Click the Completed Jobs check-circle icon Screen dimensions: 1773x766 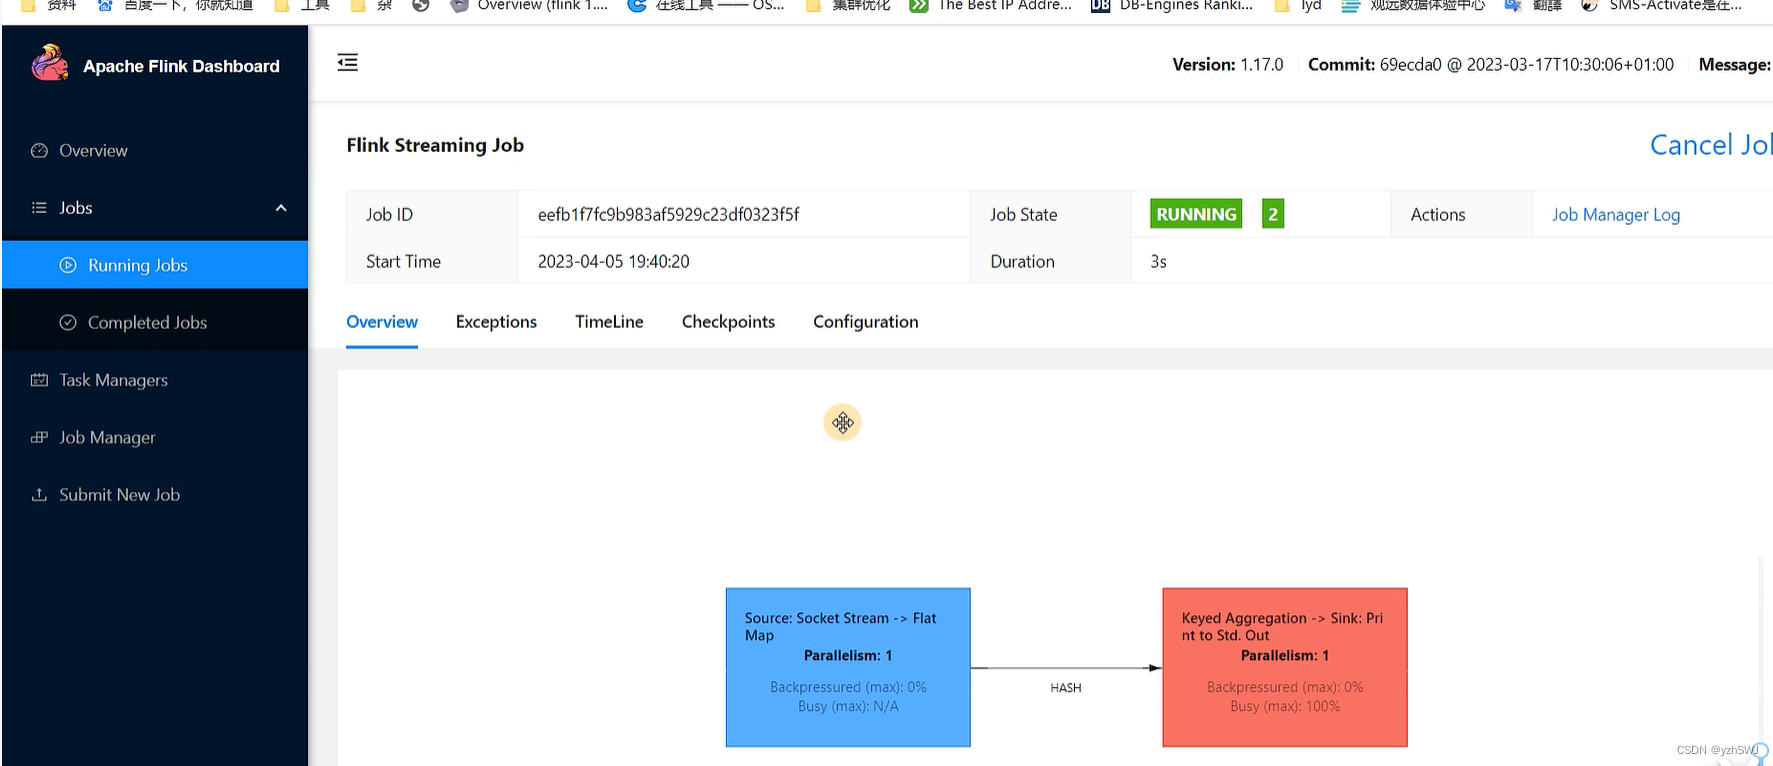pos(68,322)
